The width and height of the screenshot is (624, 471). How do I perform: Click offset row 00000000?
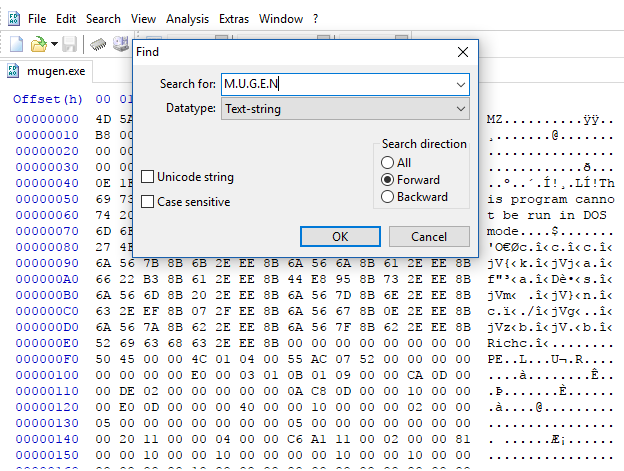[x=47, y=119]
